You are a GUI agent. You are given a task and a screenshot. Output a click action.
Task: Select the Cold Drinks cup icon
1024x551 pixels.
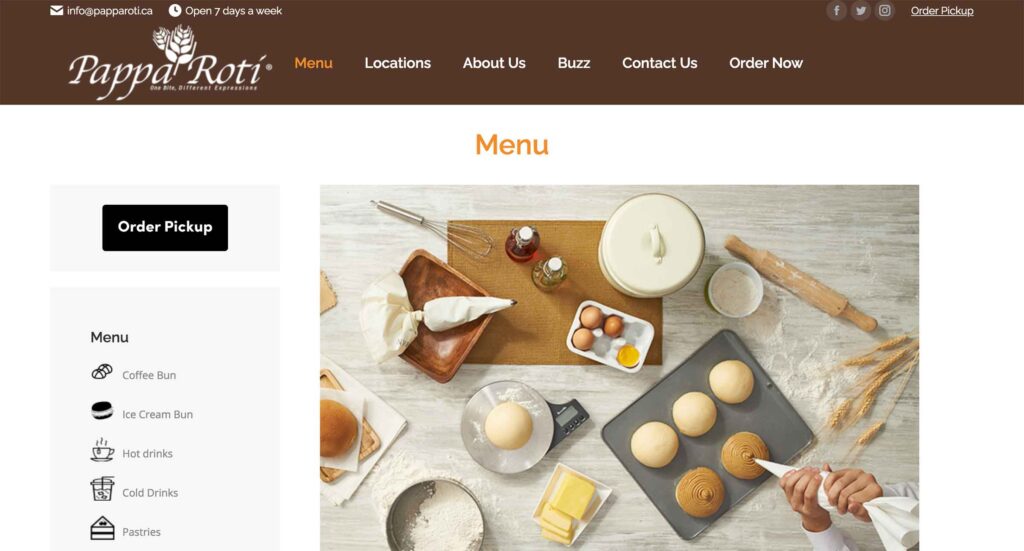[x=102, y=488]
